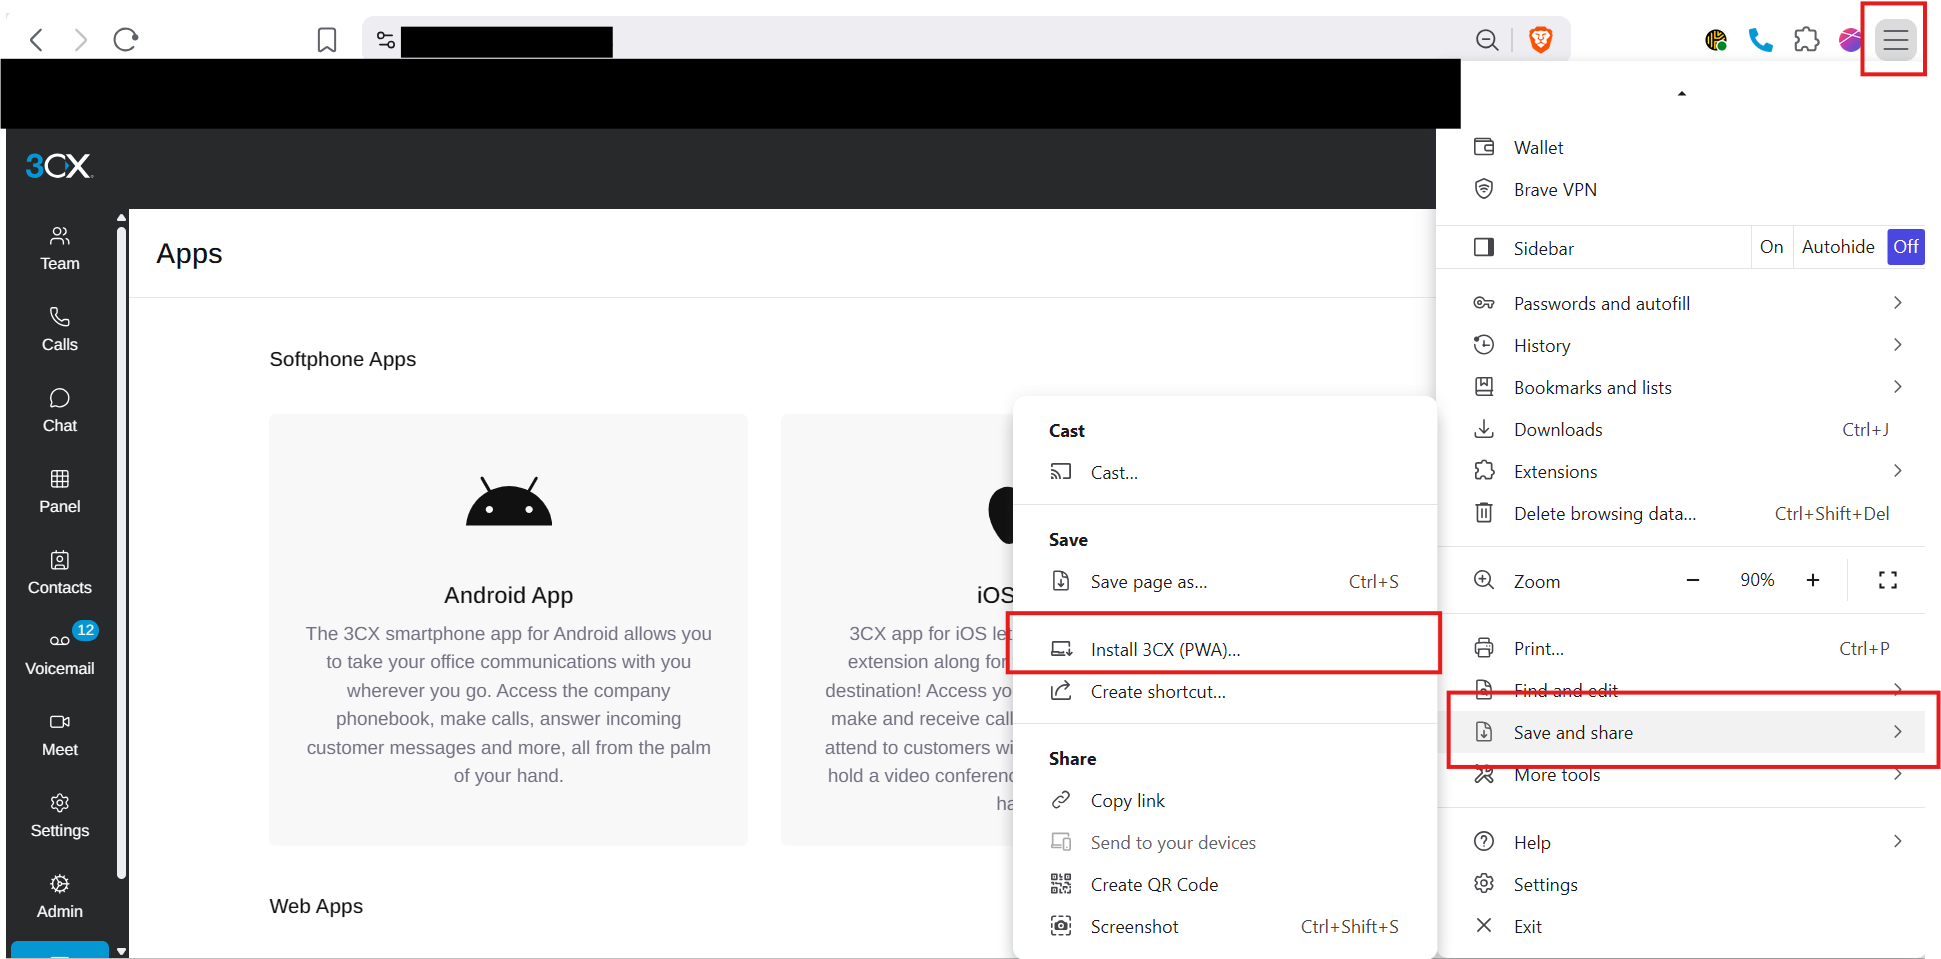Click the zoom indicator in address bar
1941x959 pixels.
(1487, 40)
